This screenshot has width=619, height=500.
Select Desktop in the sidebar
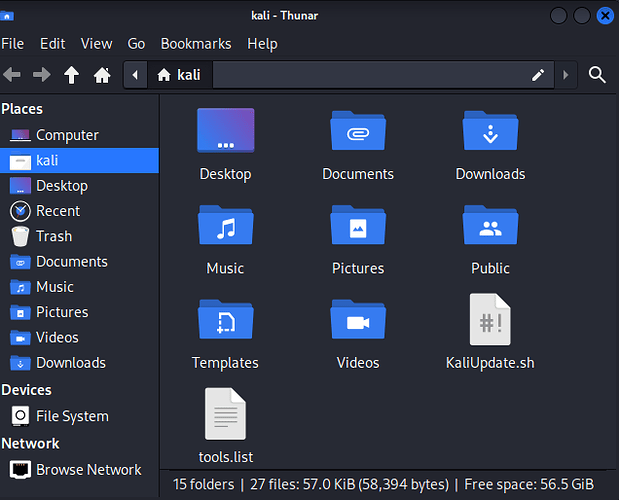pos(79,185)
